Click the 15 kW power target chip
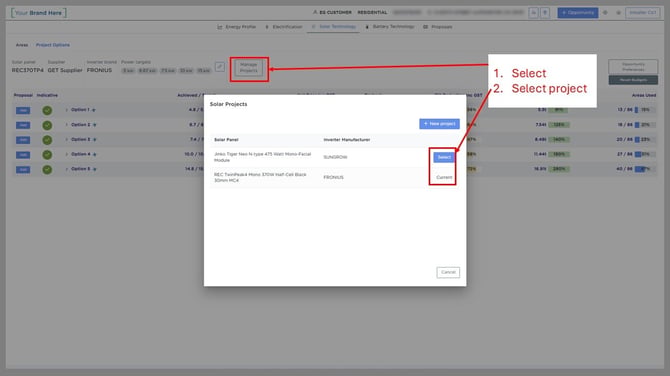670x376 pixels. [203, 70]
